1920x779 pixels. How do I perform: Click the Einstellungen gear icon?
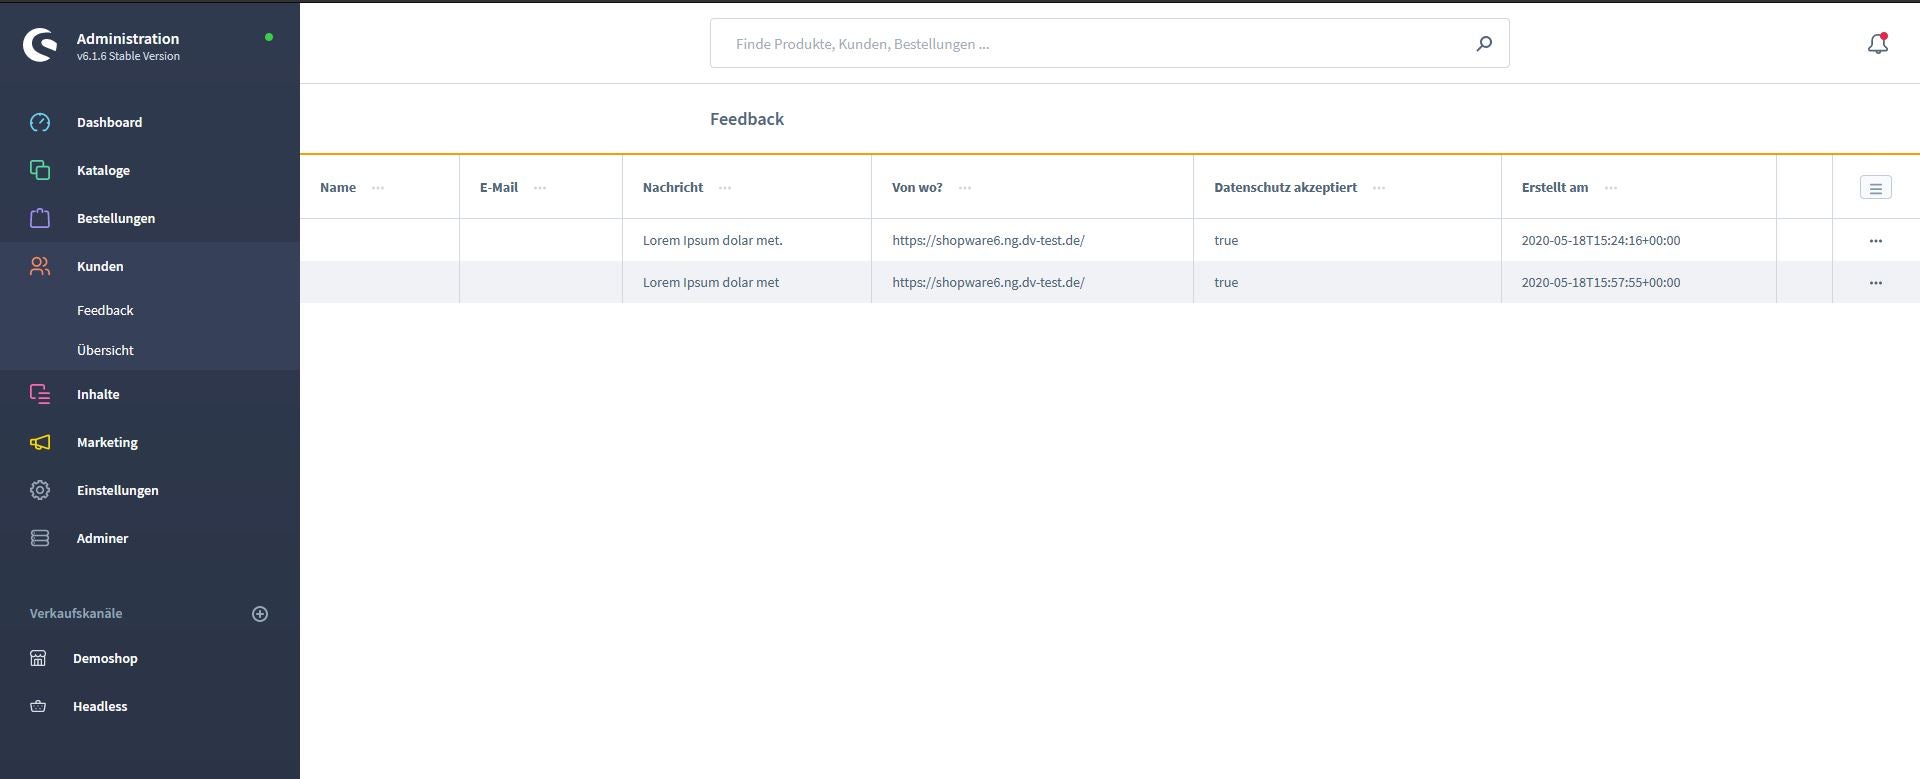click(40, 490)
